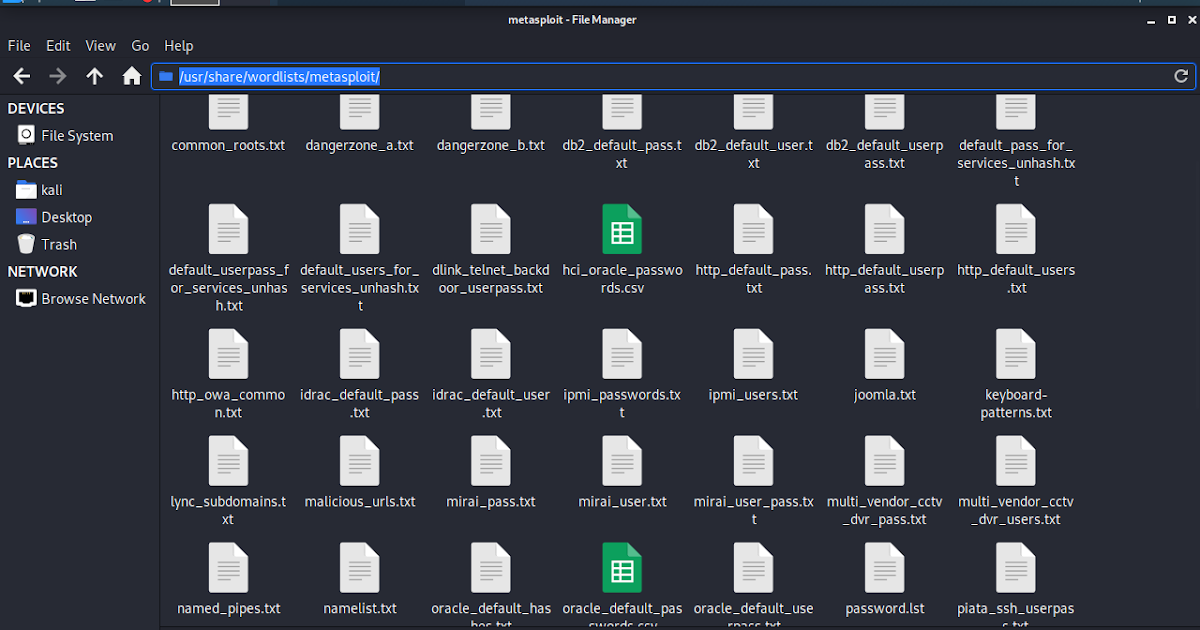
Task: Select the password.lst file
Action: coord(884,567)
